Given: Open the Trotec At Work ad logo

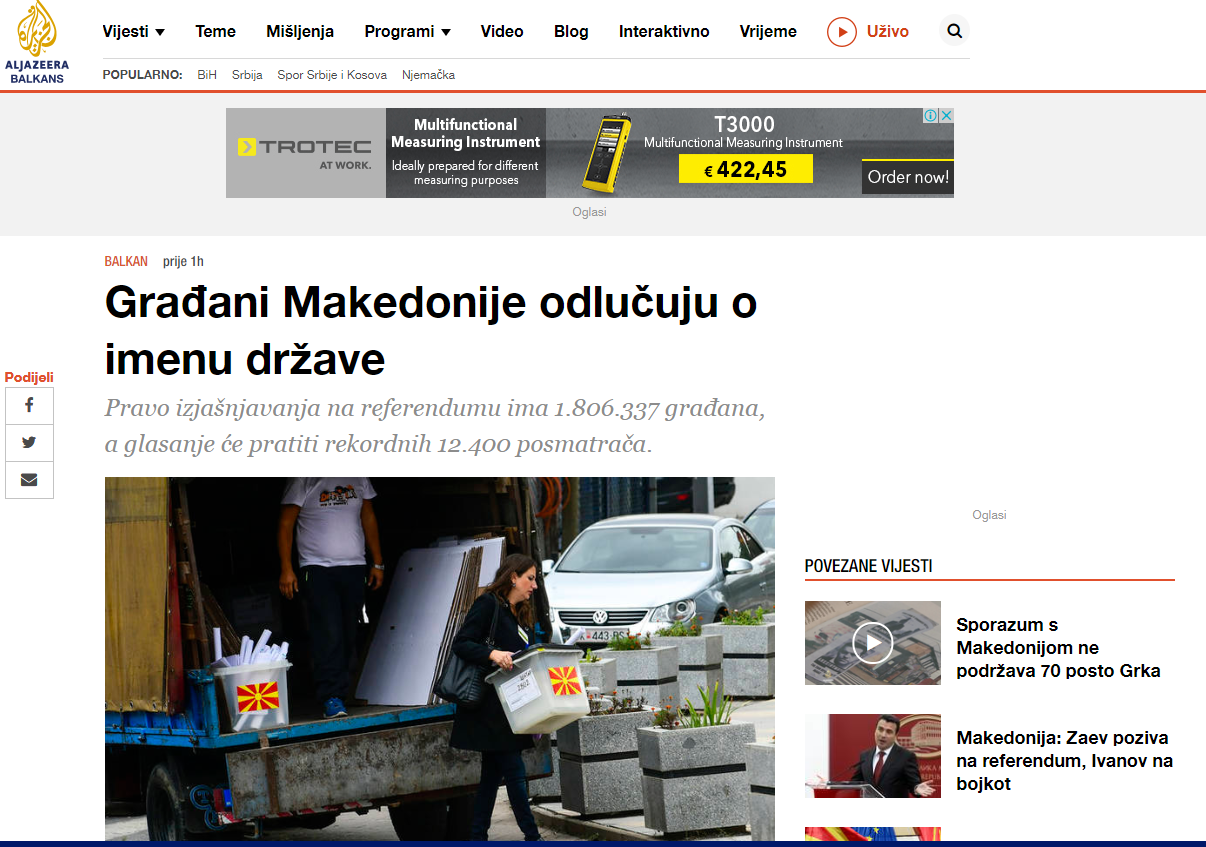Looking at the screenshot, I should click(305, 153).
